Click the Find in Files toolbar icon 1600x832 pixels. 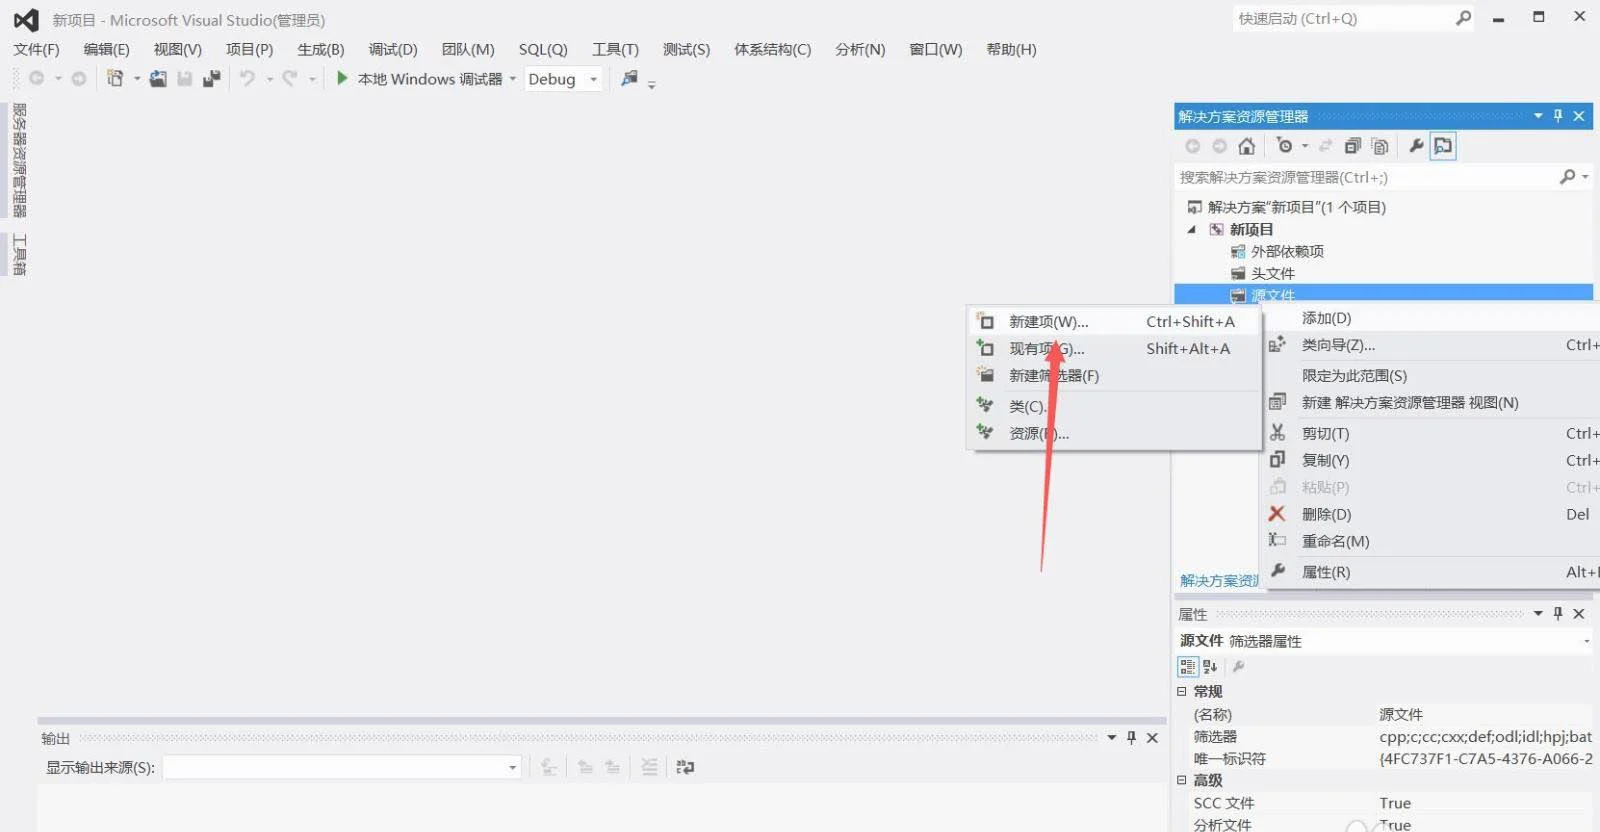click(x=629, y=78)
